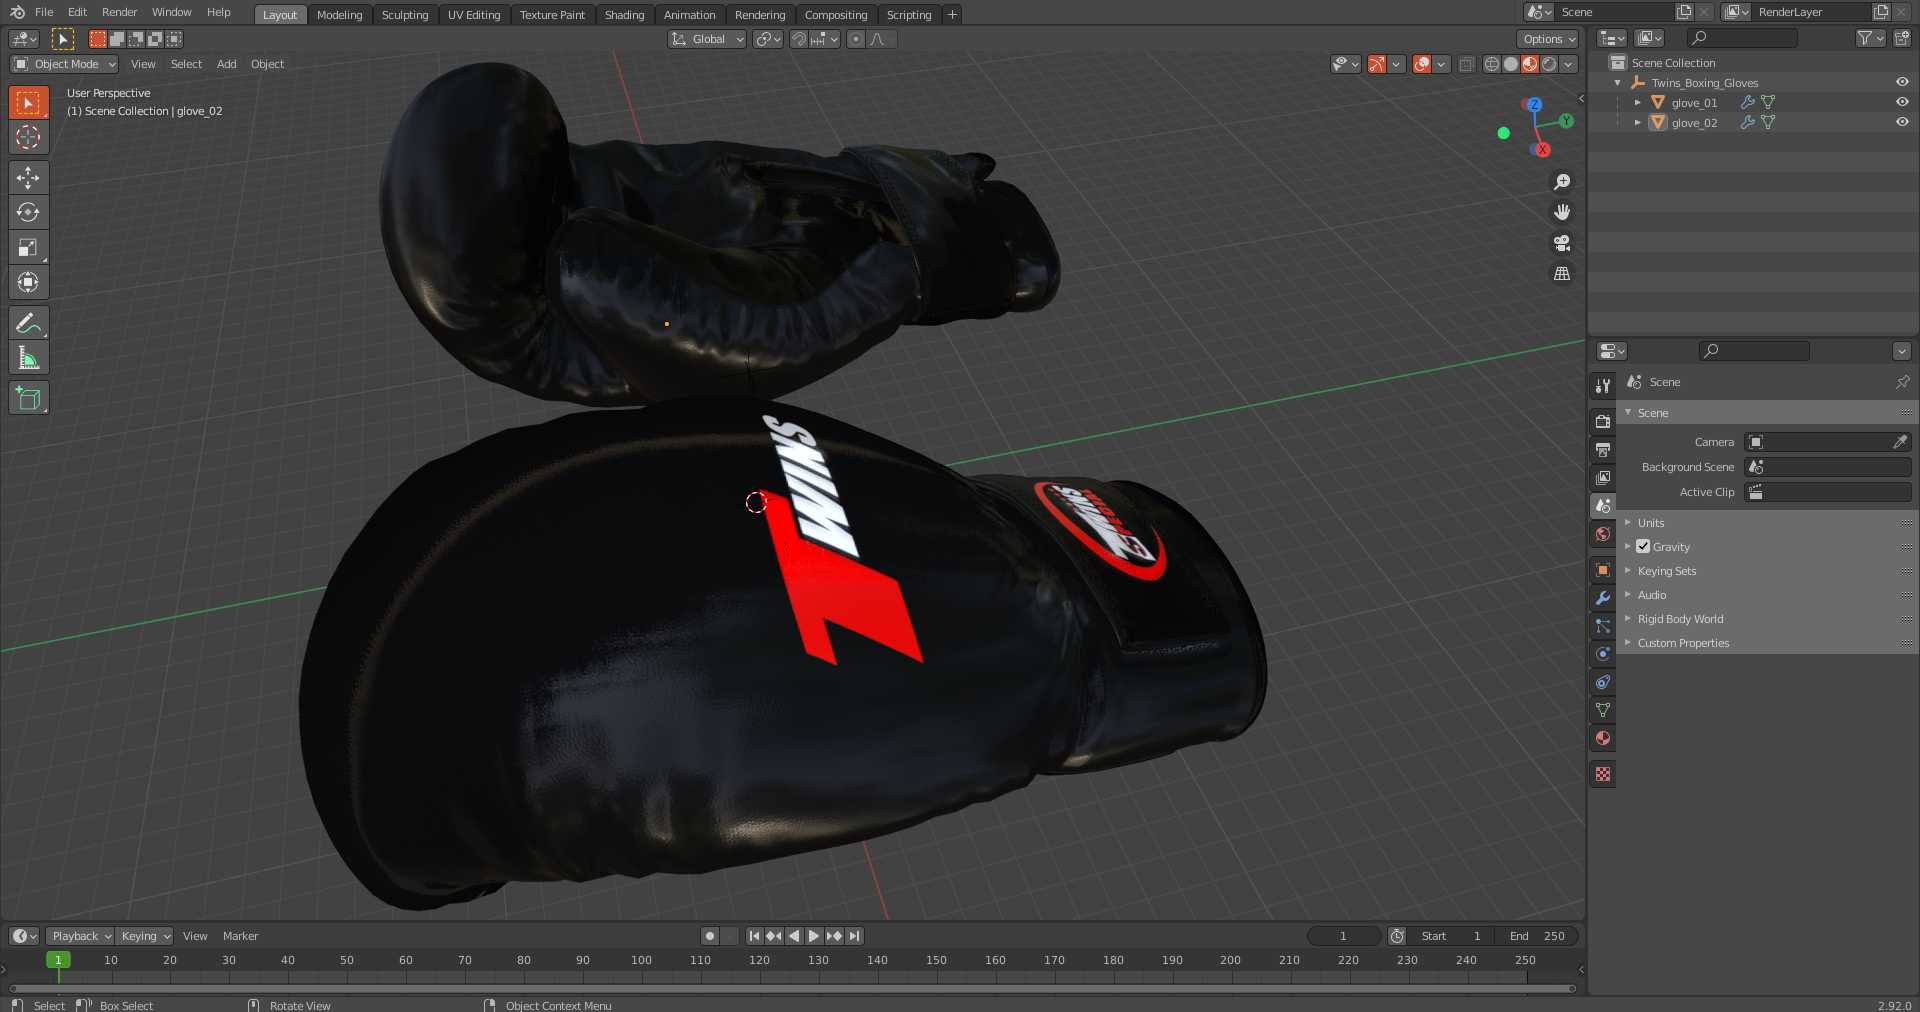Open Output properties tab
The image size is (1920, 1012).
pos(1603,449)
